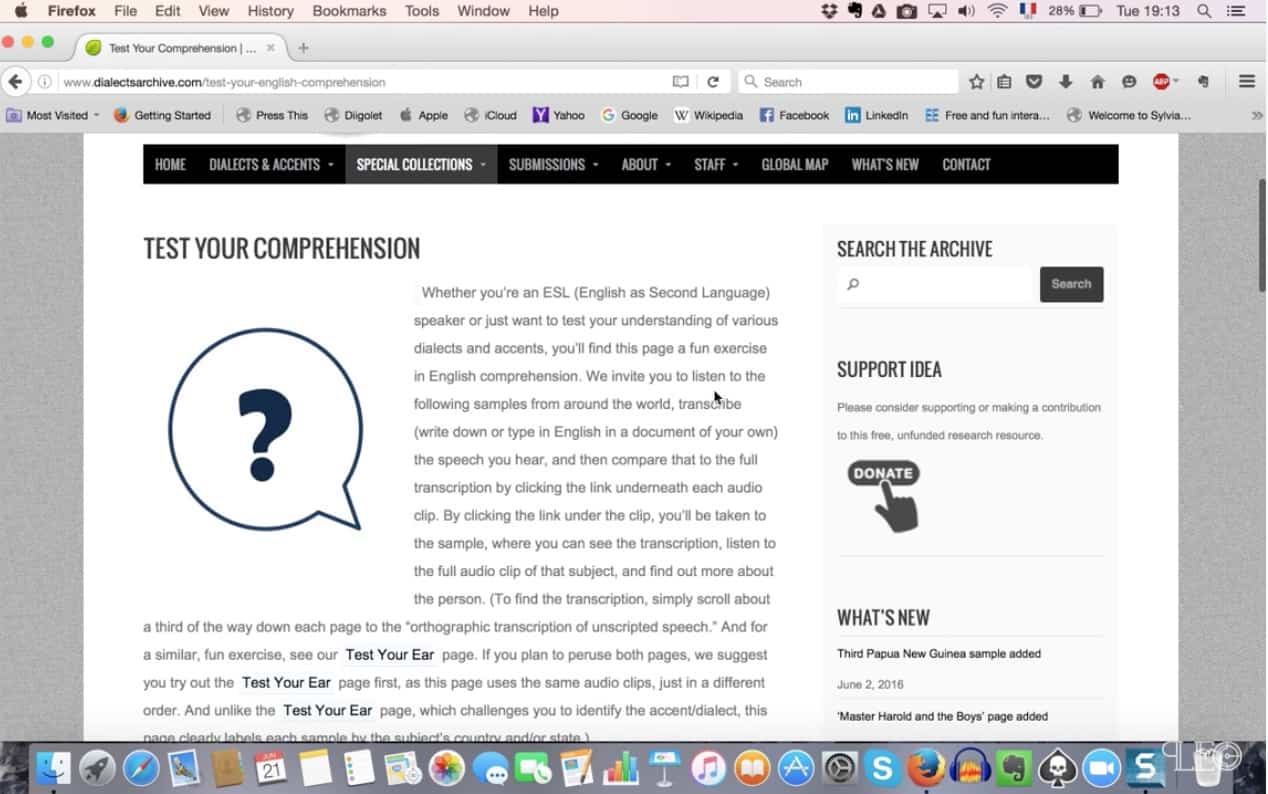
Task: Open the Adblock Plus dropdown
Action: click(1165, 82)
